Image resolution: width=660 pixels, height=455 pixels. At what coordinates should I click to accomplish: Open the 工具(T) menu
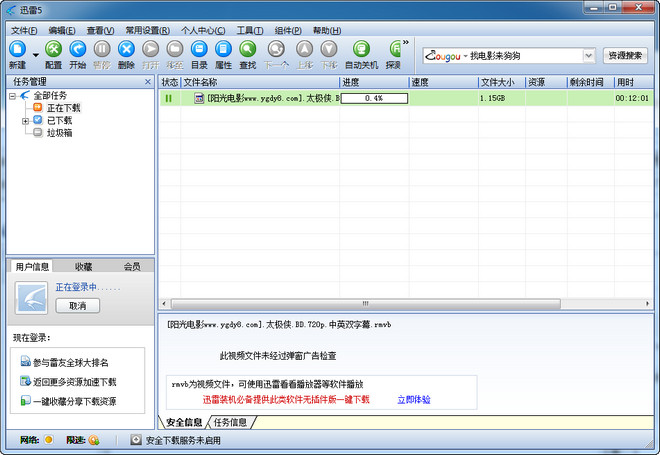pyautogui.click(x=250, y=31)
